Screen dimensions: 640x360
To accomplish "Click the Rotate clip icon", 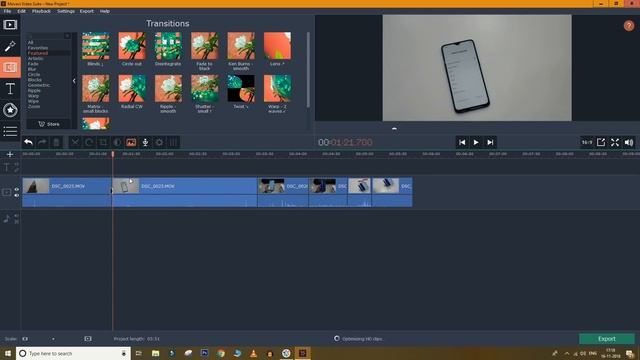I will click(x=89, y=142).
